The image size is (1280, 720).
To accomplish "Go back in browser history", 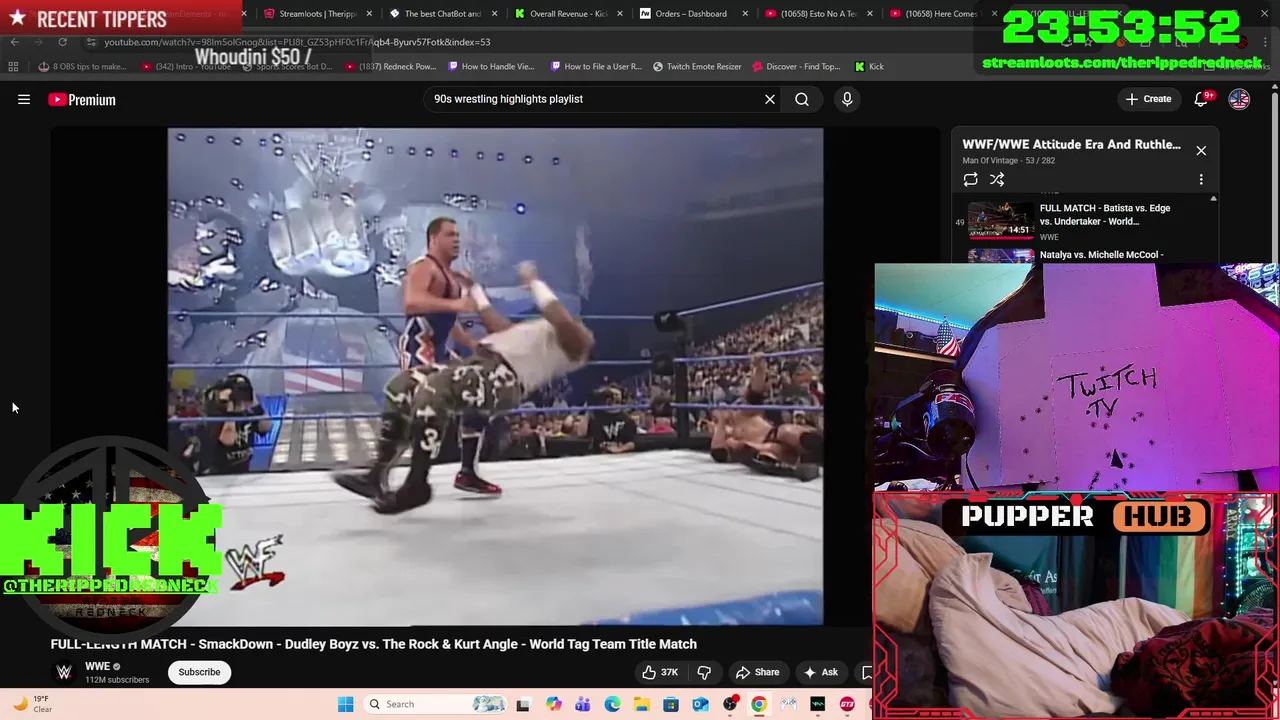I will point(14,42).
